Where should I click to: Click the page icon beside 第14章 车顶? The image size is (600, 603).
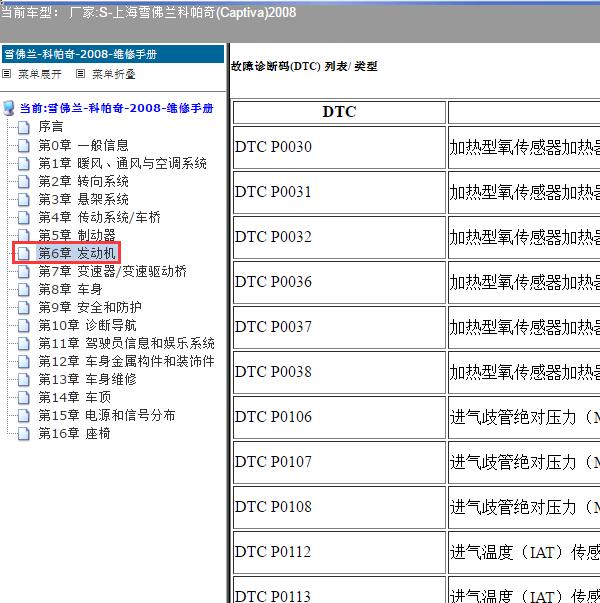(x=24, y=397)
